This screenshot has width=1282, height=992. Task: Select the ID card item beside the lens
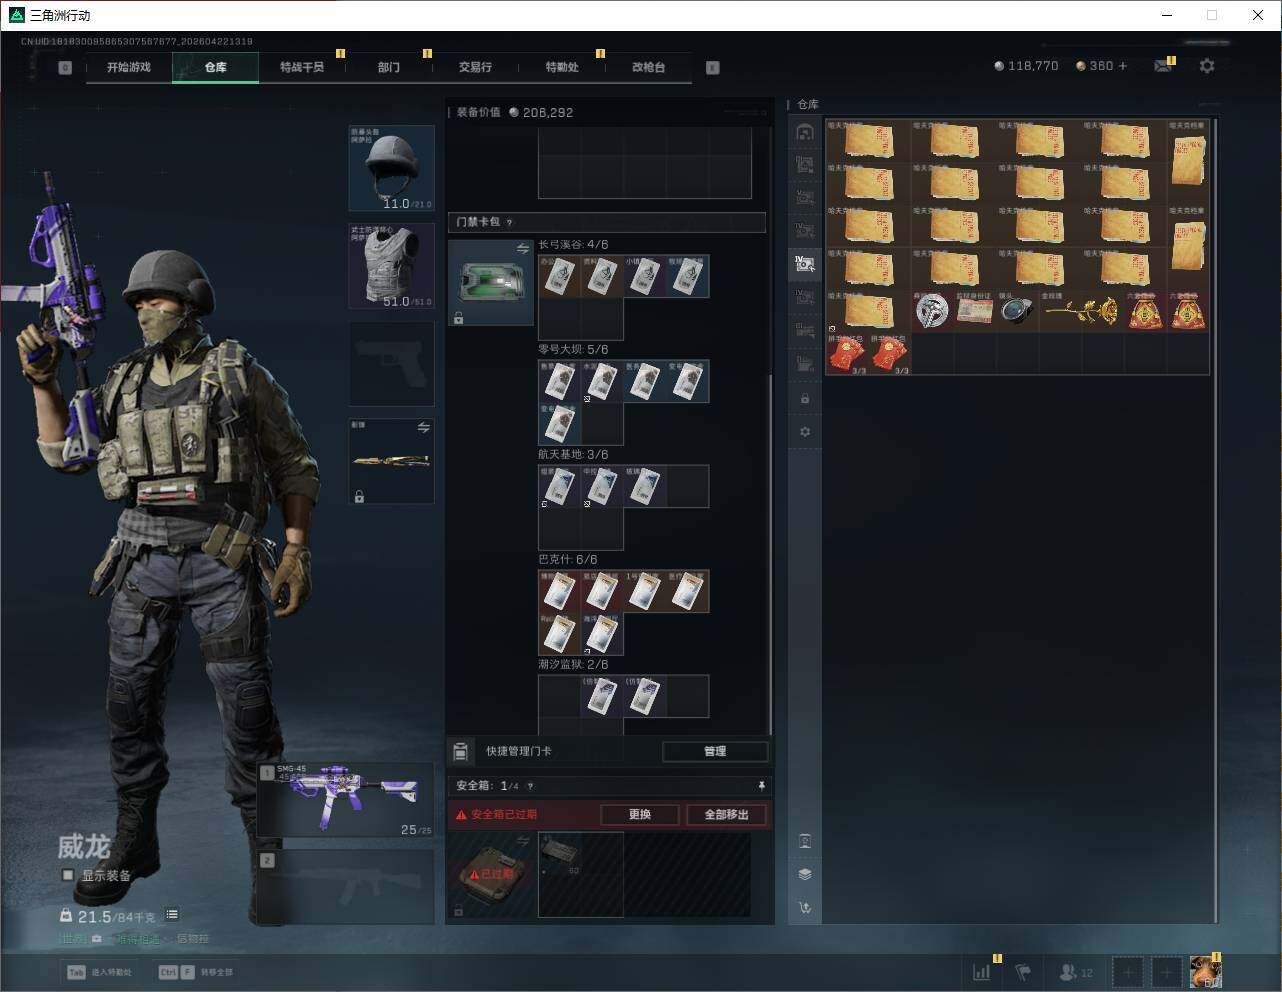pyautogui.click(x=975, y=311)
